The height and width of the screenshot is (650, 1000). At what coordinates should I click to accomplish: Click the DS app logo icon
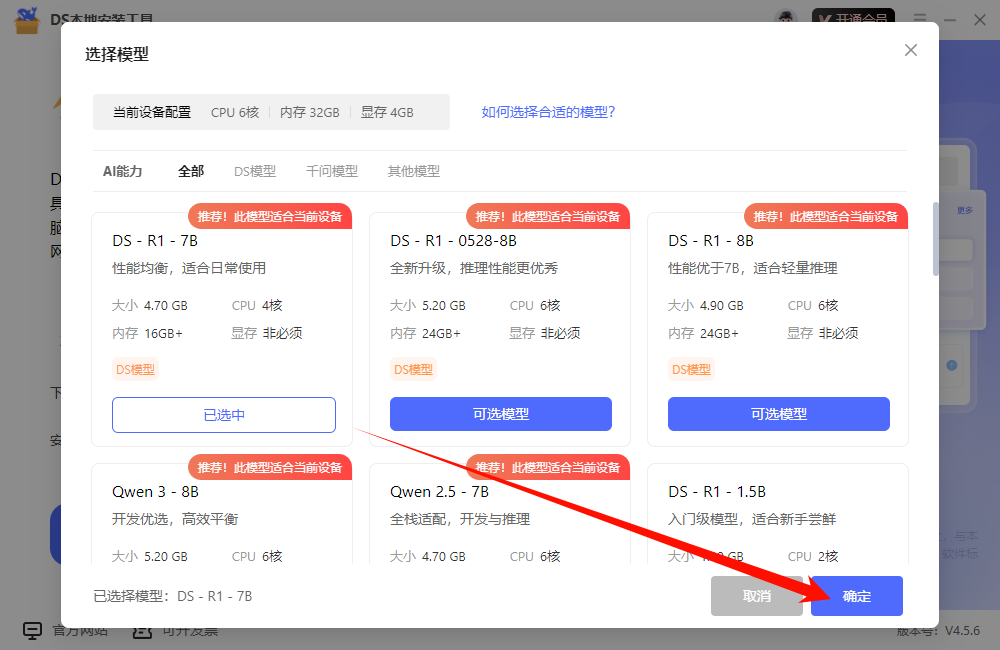point(26,19)
